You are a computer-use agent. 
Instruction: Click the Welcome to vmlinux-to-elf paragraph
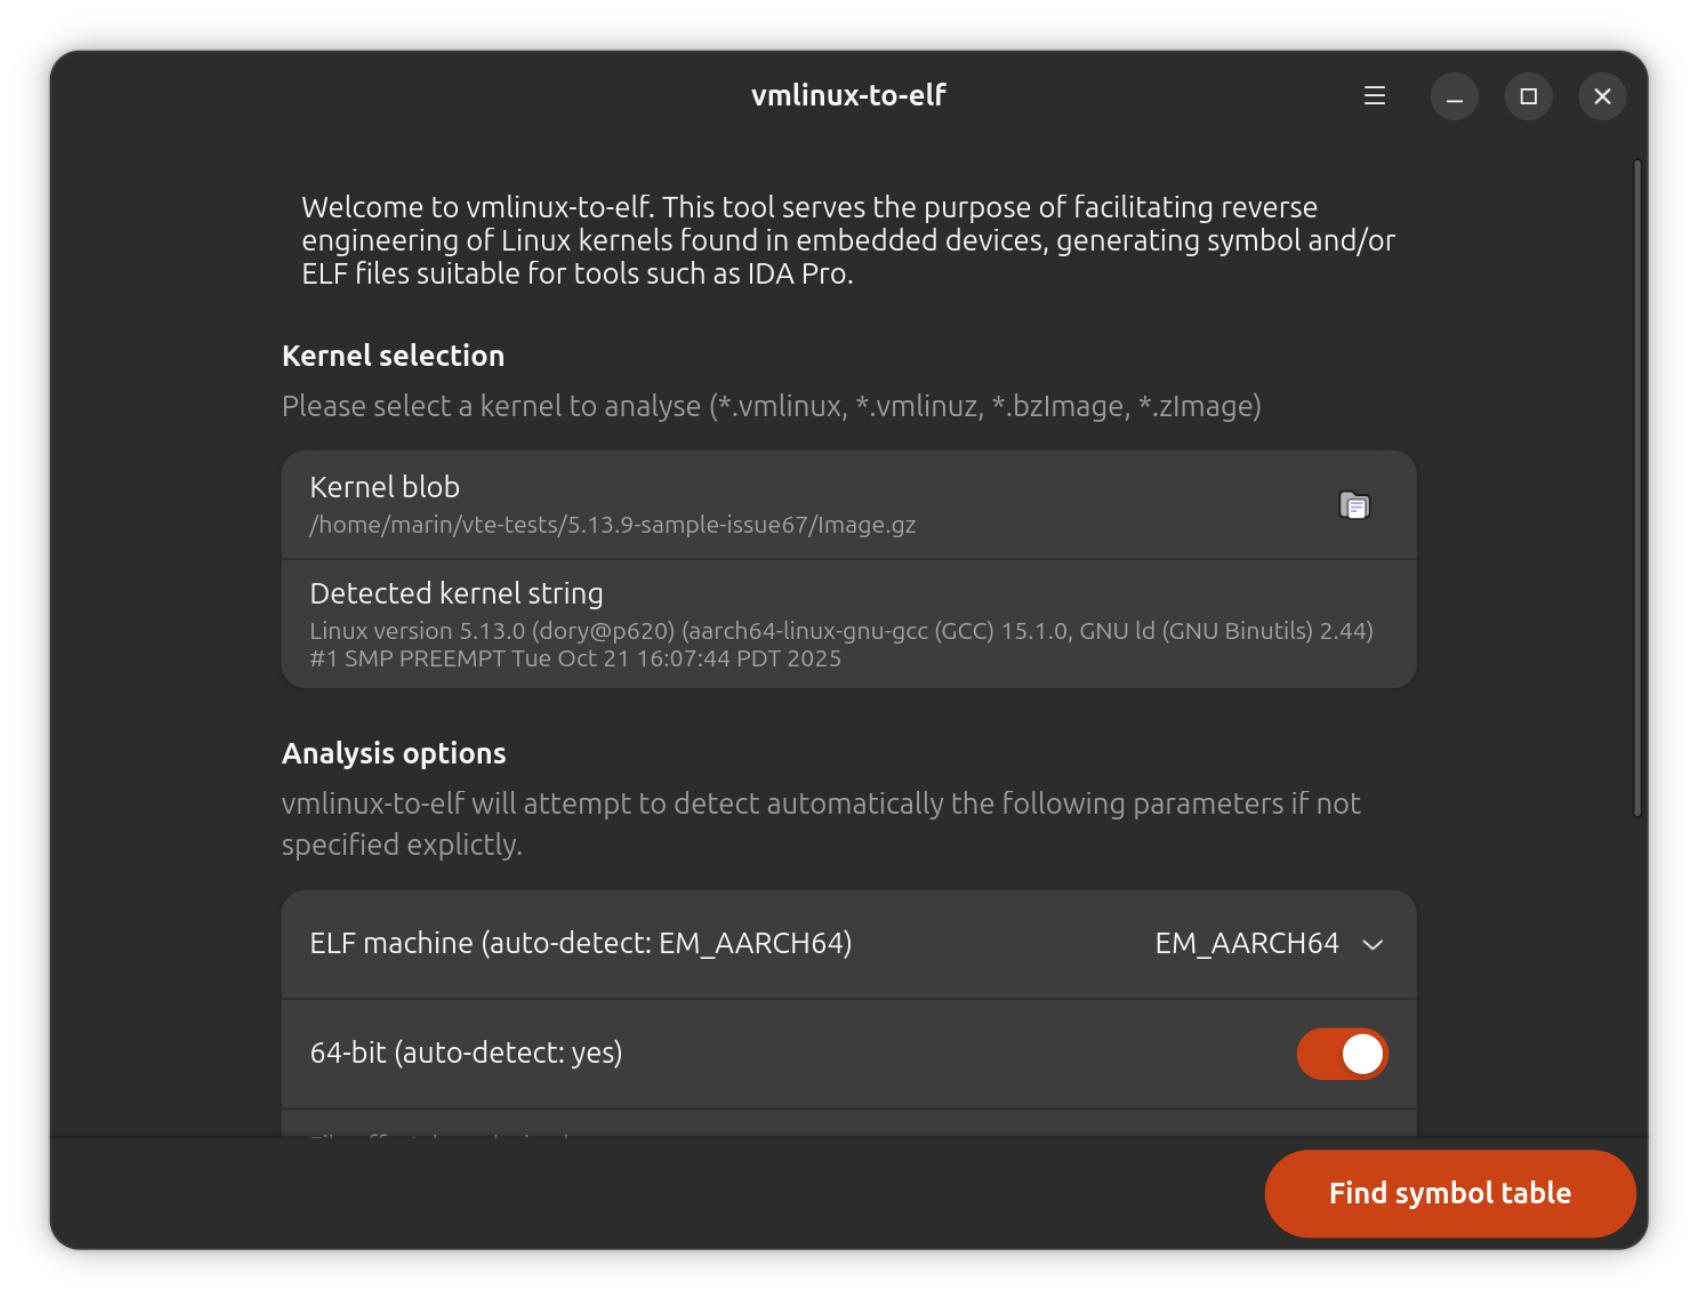tap(848, 240)
